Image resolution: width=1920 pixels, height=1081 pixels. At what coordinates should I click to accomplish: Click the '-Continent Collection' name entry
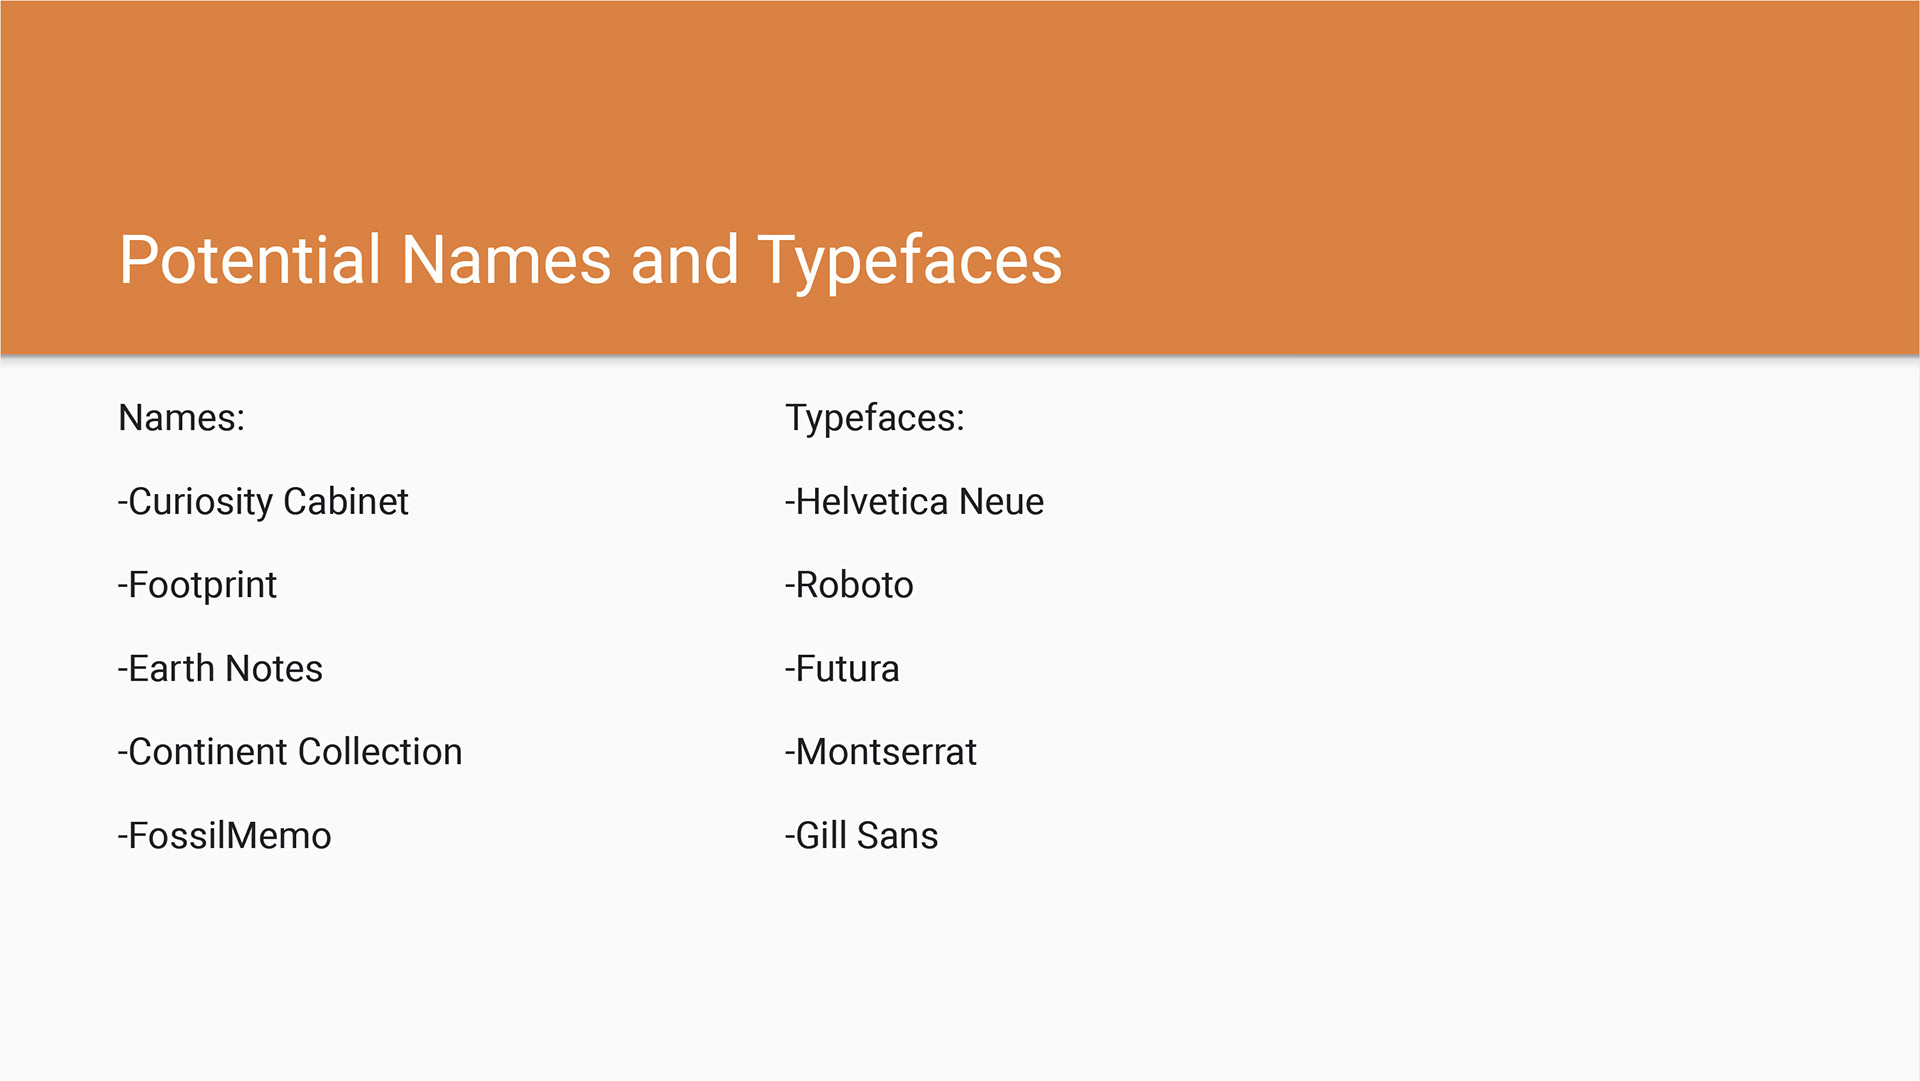click(290, 752)
